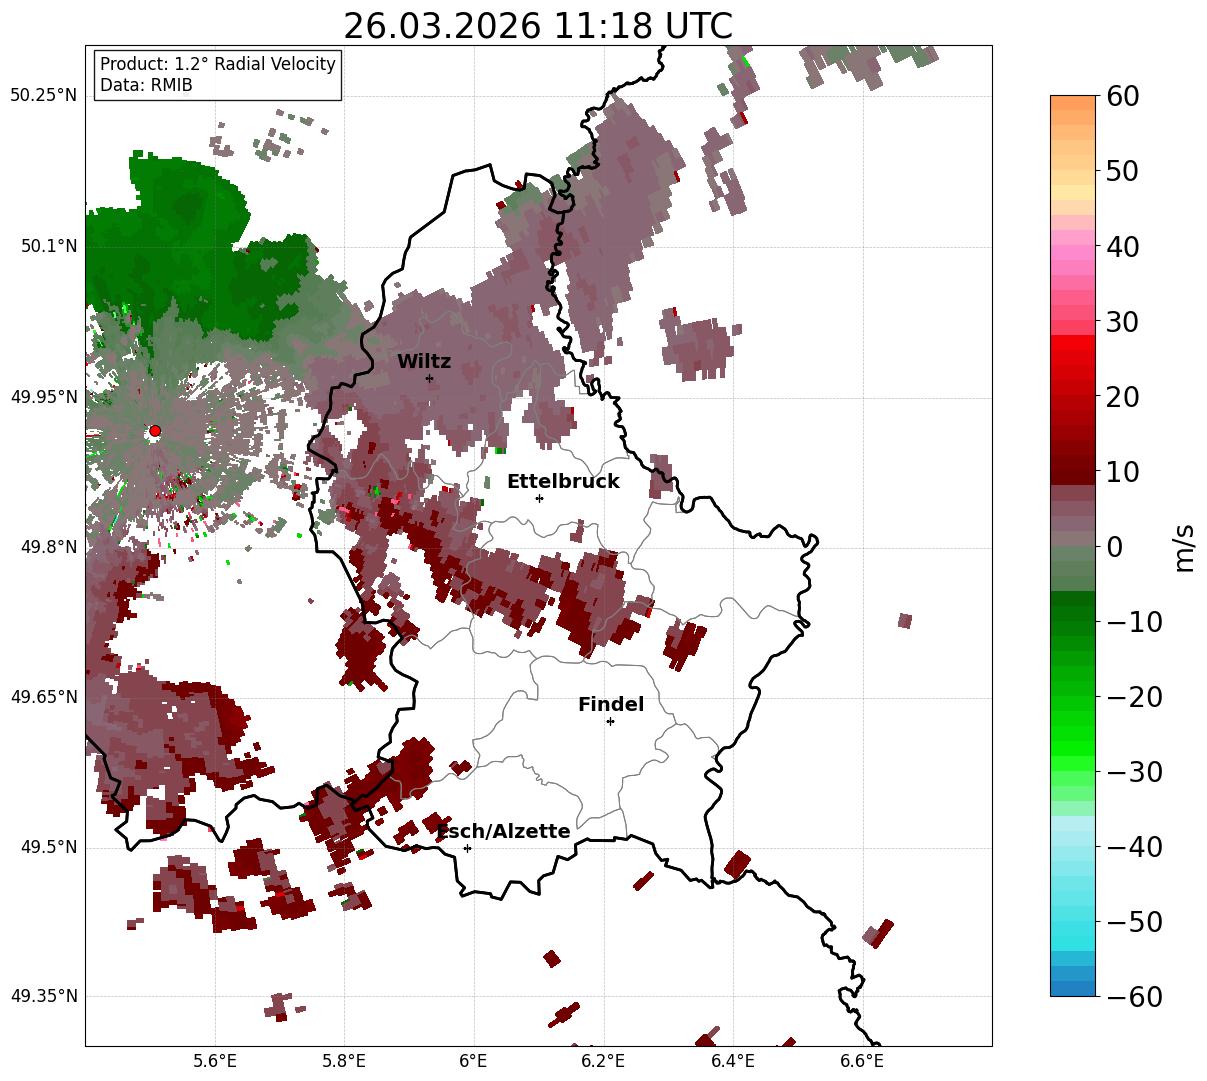Click the Product: 1.2° Radial Velocity text
This screenshot has width=1207, height=1081.
[x=218, y=64]
